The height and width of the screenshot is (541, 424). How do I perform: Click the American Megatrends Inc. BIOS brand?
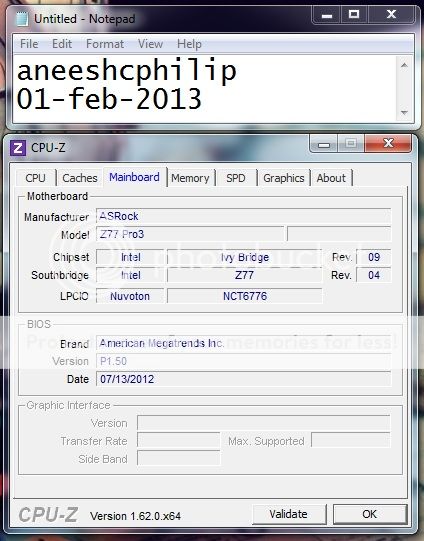point(243,343)
